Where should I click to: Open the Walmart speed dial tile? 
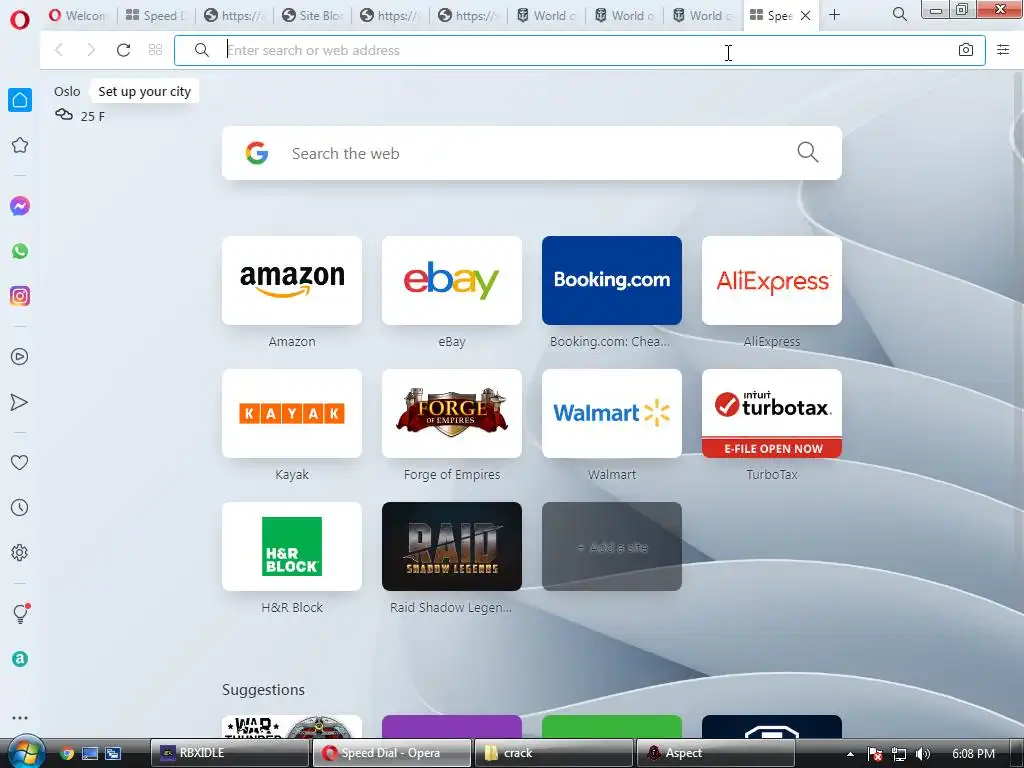(x=612, y=413)
